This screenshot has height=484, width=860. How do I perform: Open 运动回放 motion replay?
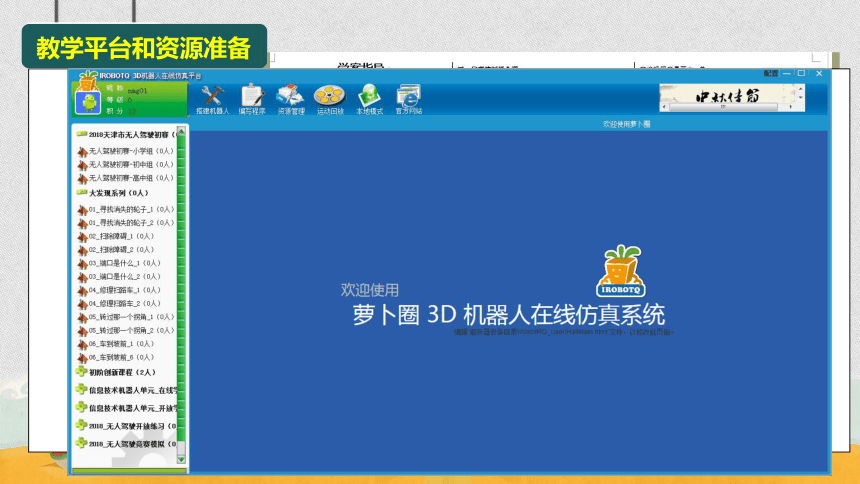point(330,99)
